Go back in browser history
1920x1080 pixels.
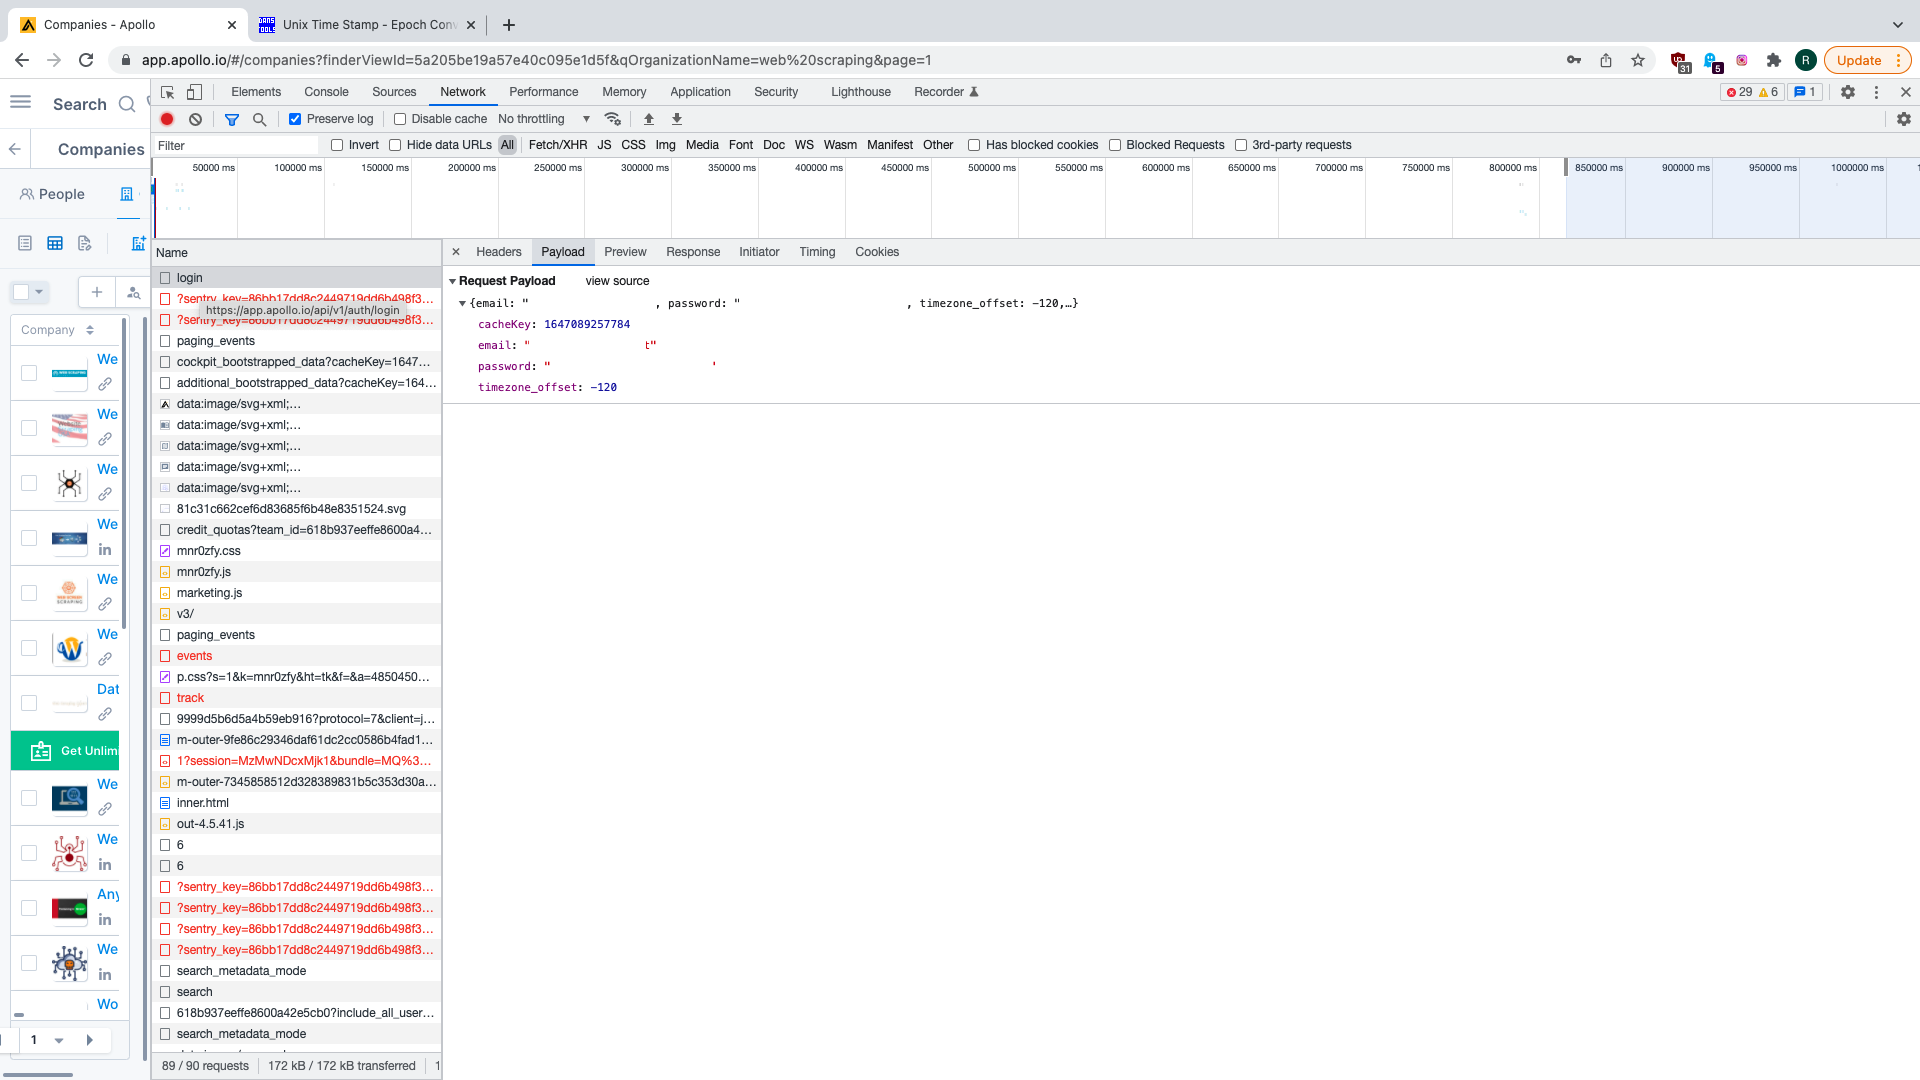(x=22, y=60)
